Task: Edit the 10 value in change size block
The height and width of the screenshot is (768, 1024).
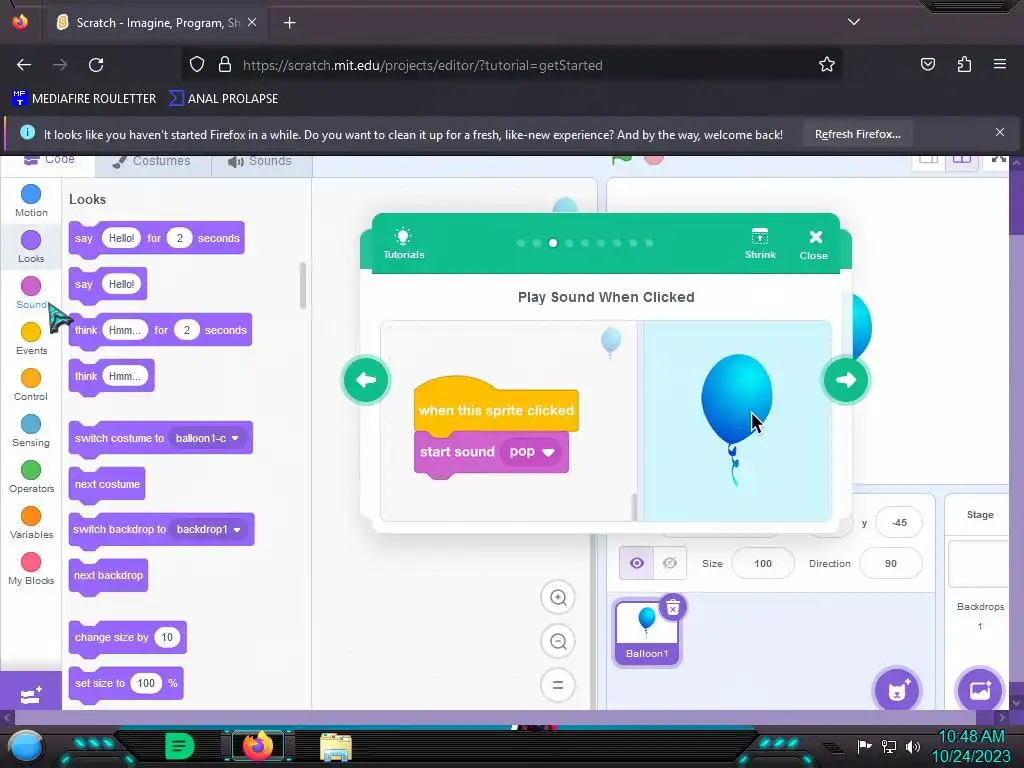Action: coord(167,637)
